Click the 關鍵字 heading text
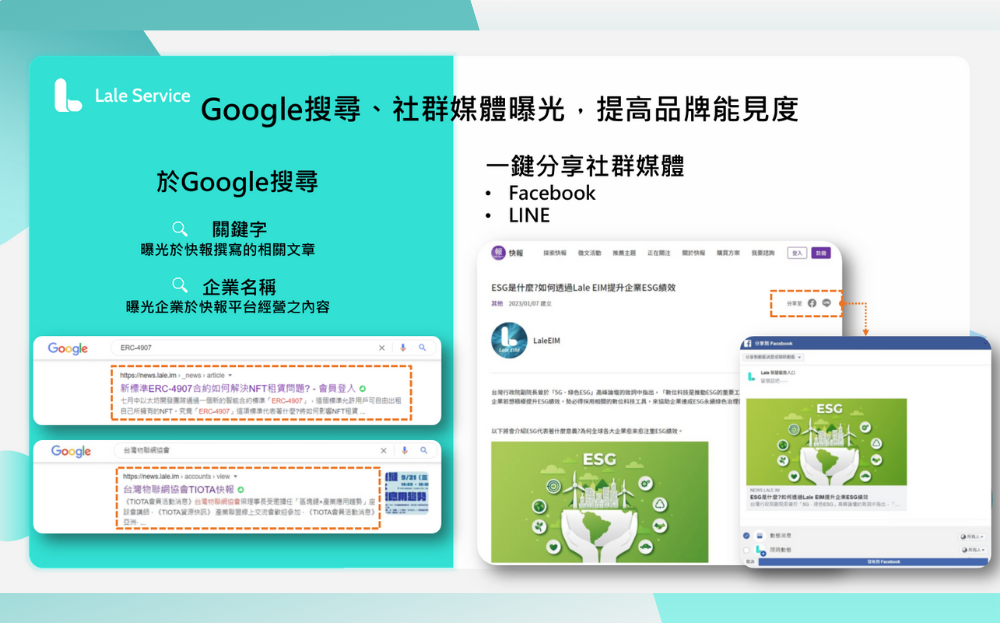This screenshot has height=623, width=1000. point(239,229)
